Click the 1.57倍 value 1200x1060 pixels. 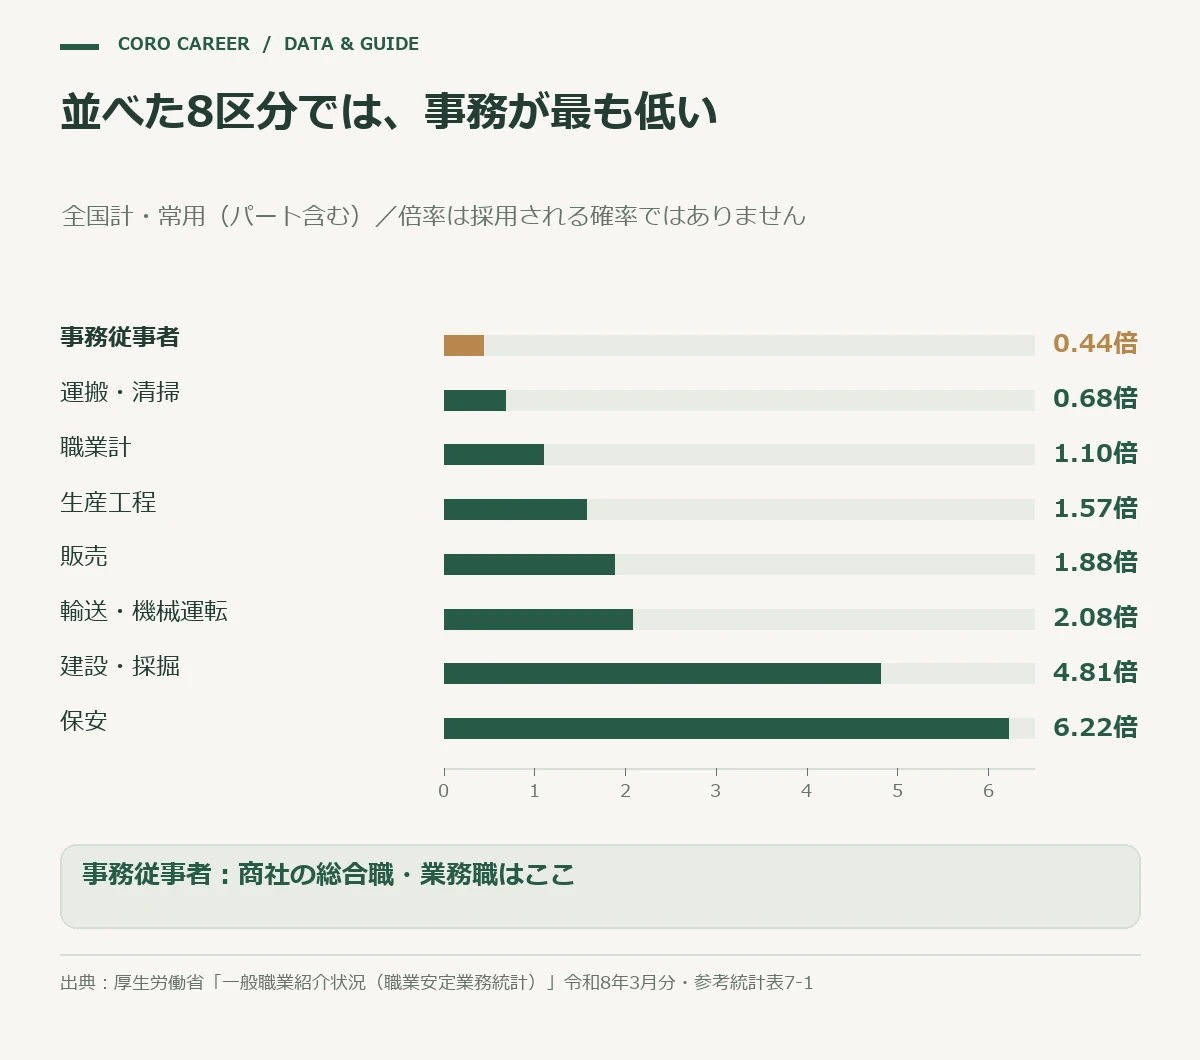coord(1095,509)
